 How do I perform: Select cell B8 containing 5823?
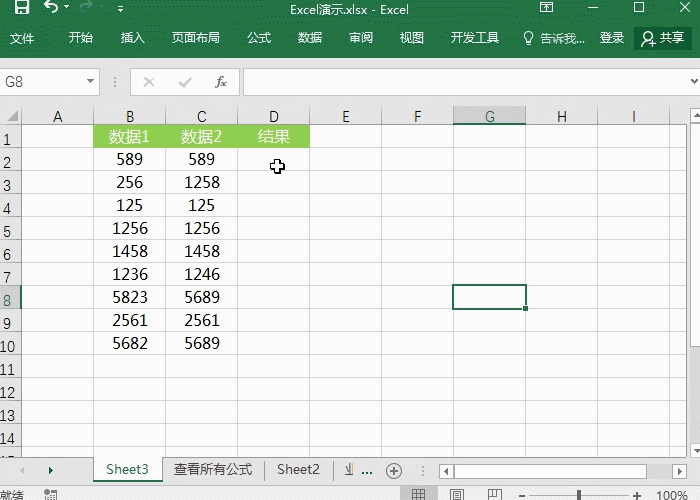click(x=129, y=297)
